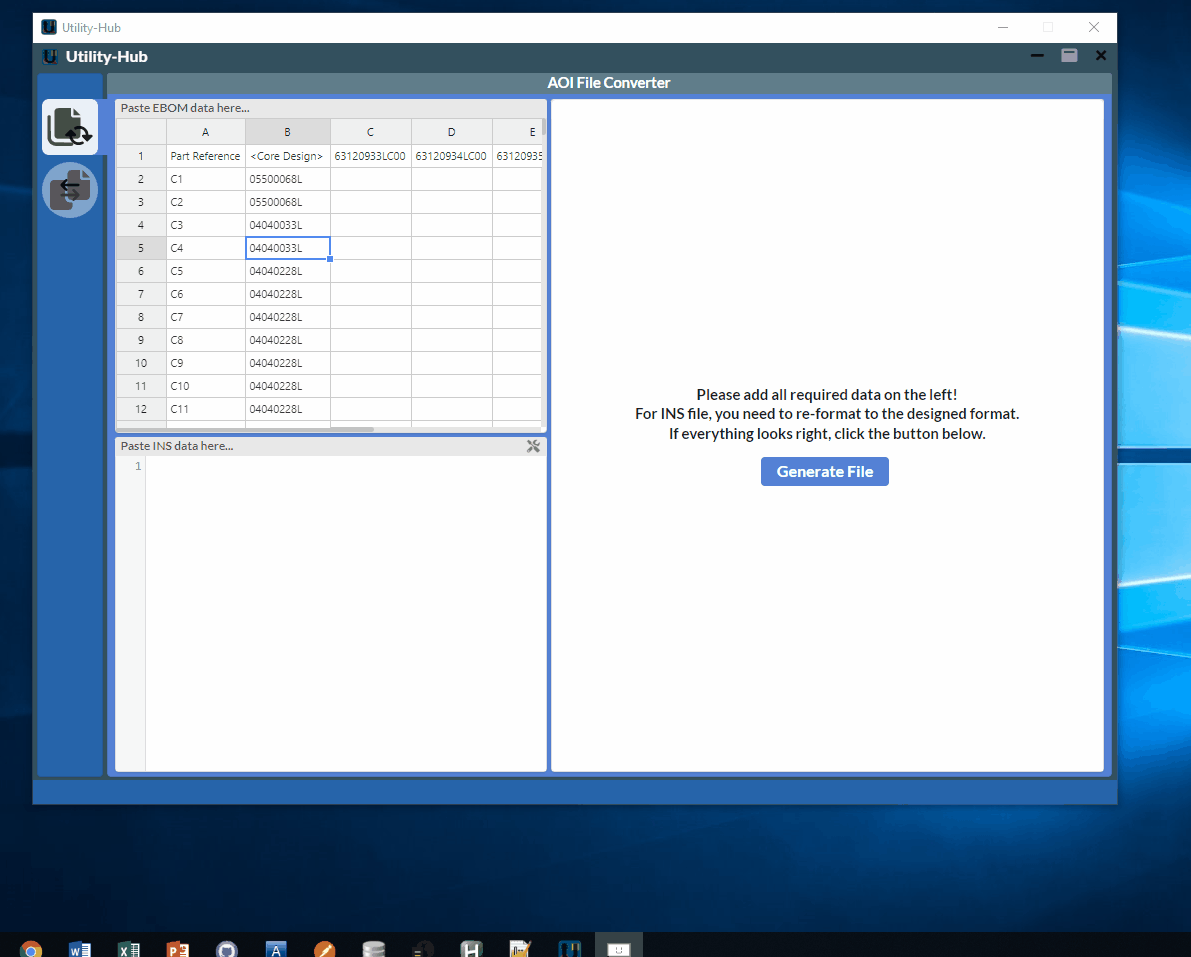Select row 12 header in EBOM grid
Image resolution: width=1191 pixels, height=957 pixels.
coord(141,409)
